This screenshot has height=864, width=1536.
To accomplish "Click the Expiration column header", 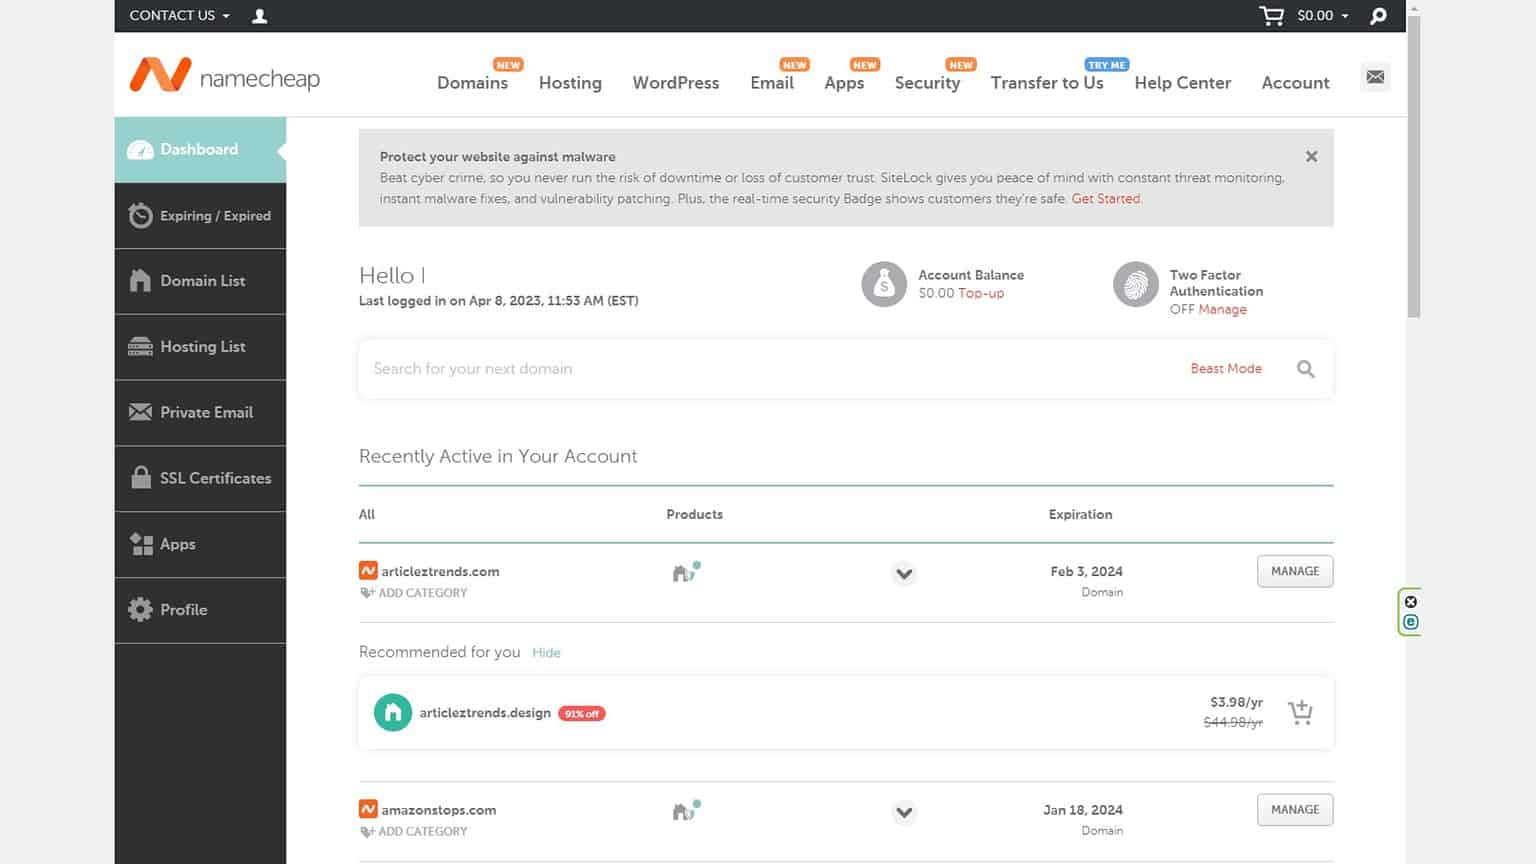I will tap(1080, 514).
